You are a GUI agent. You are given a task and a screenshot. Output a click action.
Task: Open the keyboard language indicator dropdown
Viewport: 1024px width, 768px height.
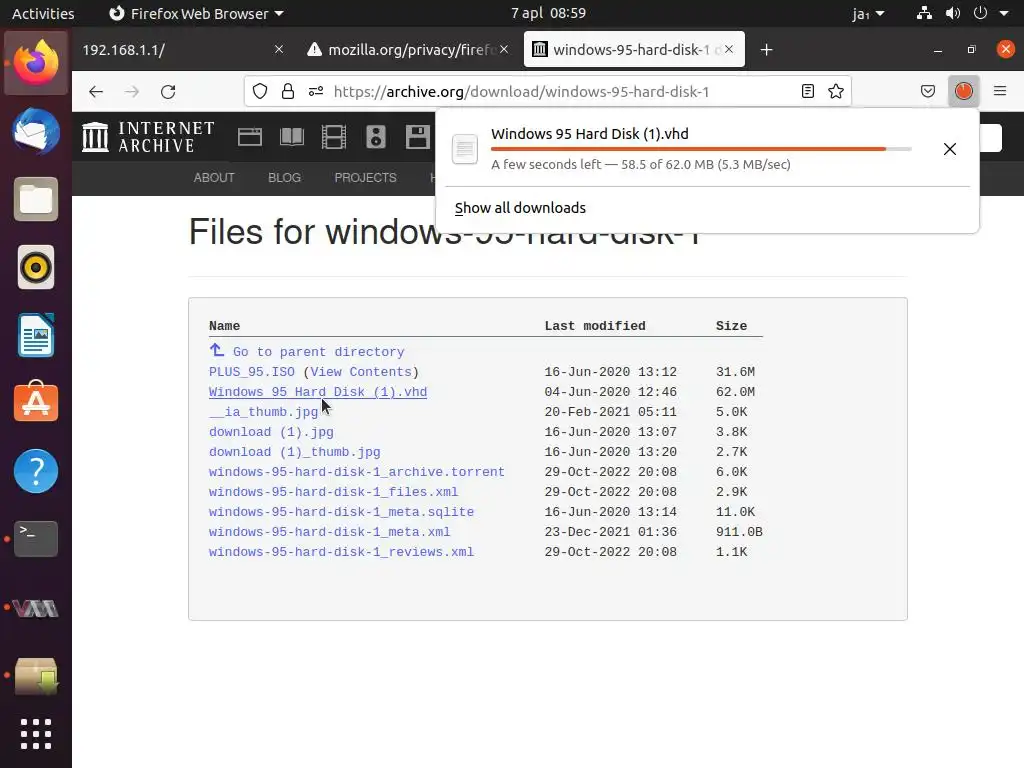(x=869, y=13)
